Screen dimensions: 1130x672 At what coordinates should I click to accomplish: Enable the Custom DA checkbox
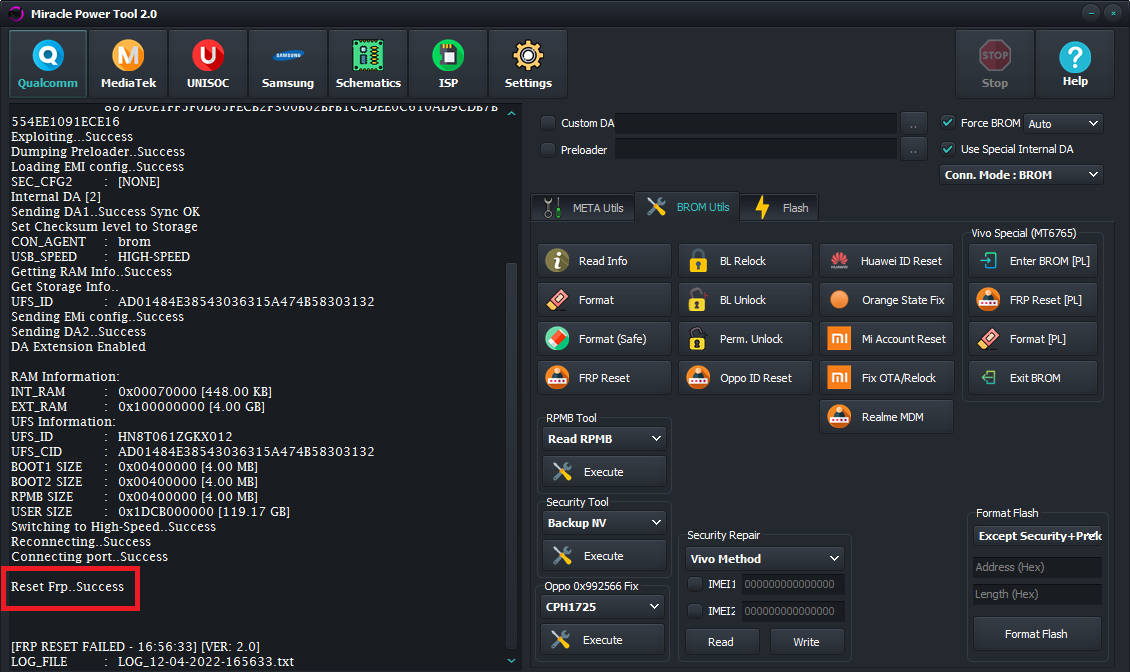(548, 123)
